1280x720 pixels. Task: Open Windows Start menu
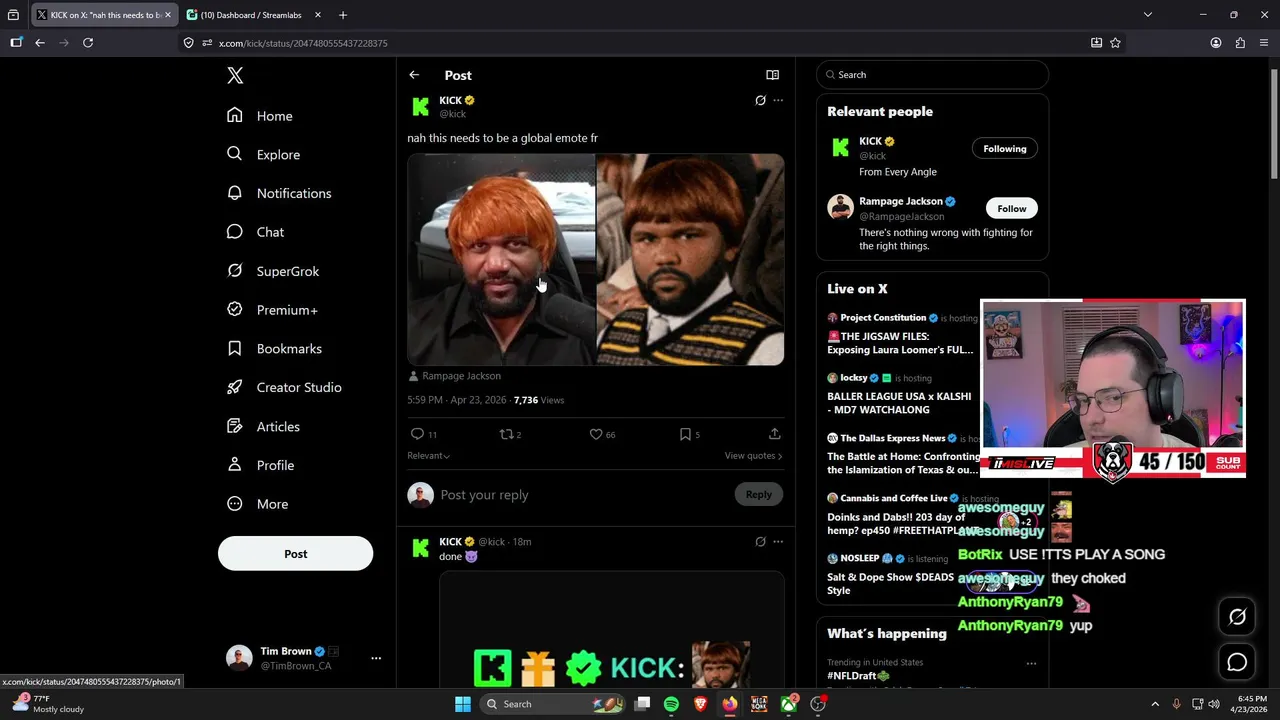tap(463, 704)
